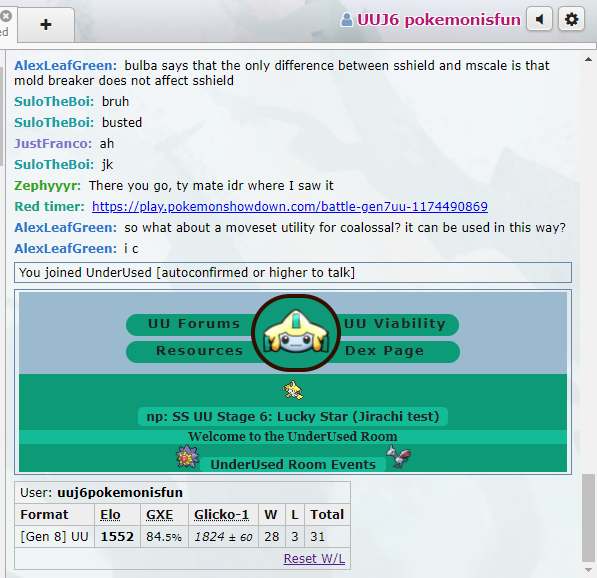The height and width of the screenshot is (578, 597).
Task: Click the scrollbar up arrow
Action: coord(588,59)
